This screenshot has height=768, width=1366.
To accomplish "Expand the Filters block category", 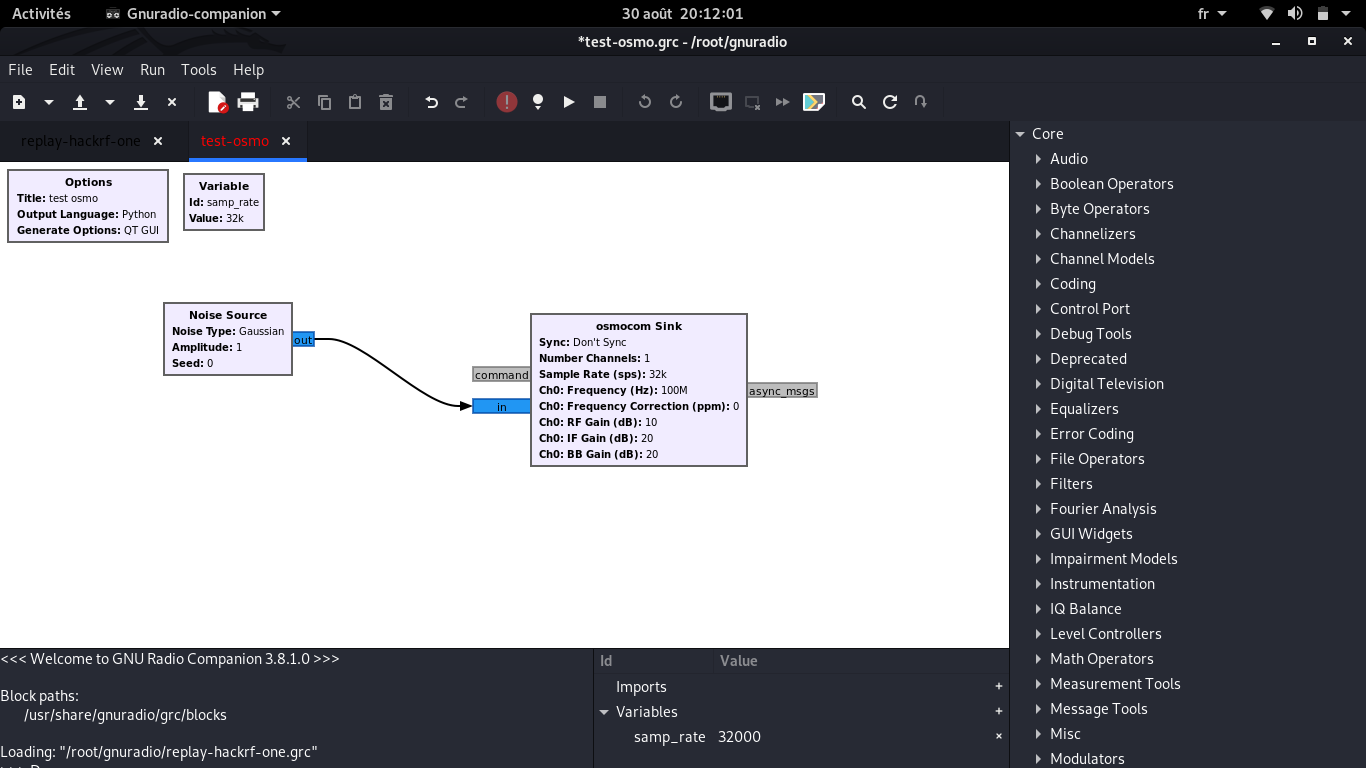I will pyautogui.click(x=1039, y=484).
